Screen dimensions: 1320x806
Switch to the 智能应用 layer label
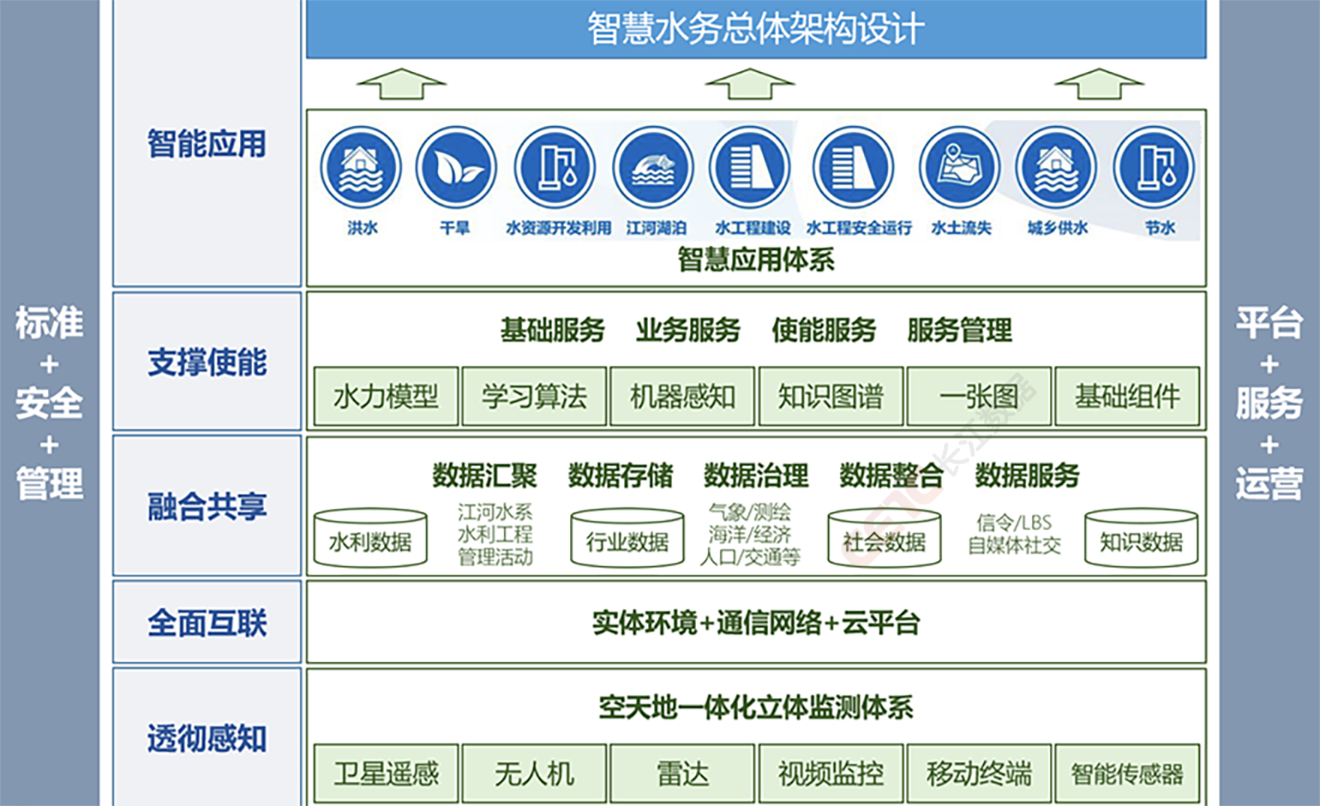click(207, 144)
